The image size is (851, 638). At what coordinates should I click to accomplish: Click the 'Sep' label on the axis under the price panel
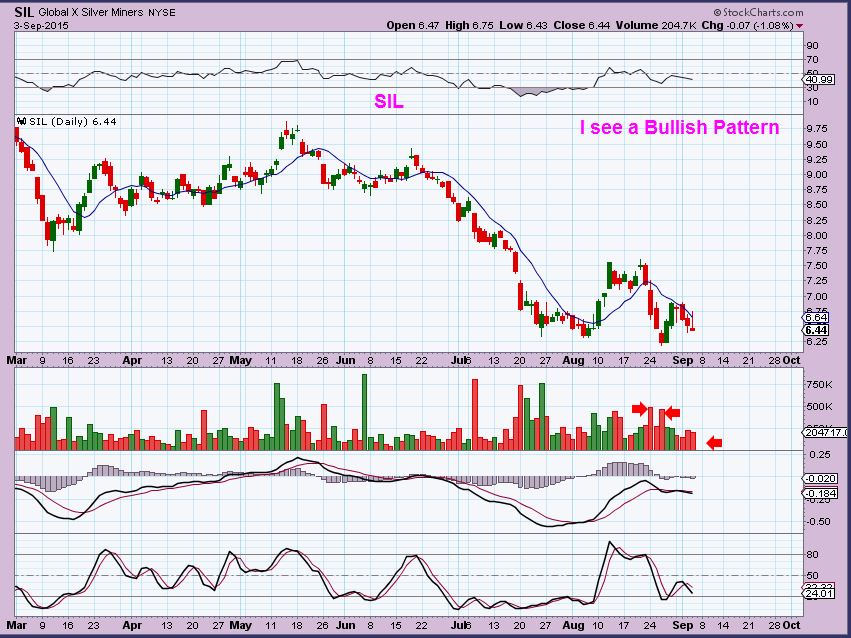click(x=683, y=360)
